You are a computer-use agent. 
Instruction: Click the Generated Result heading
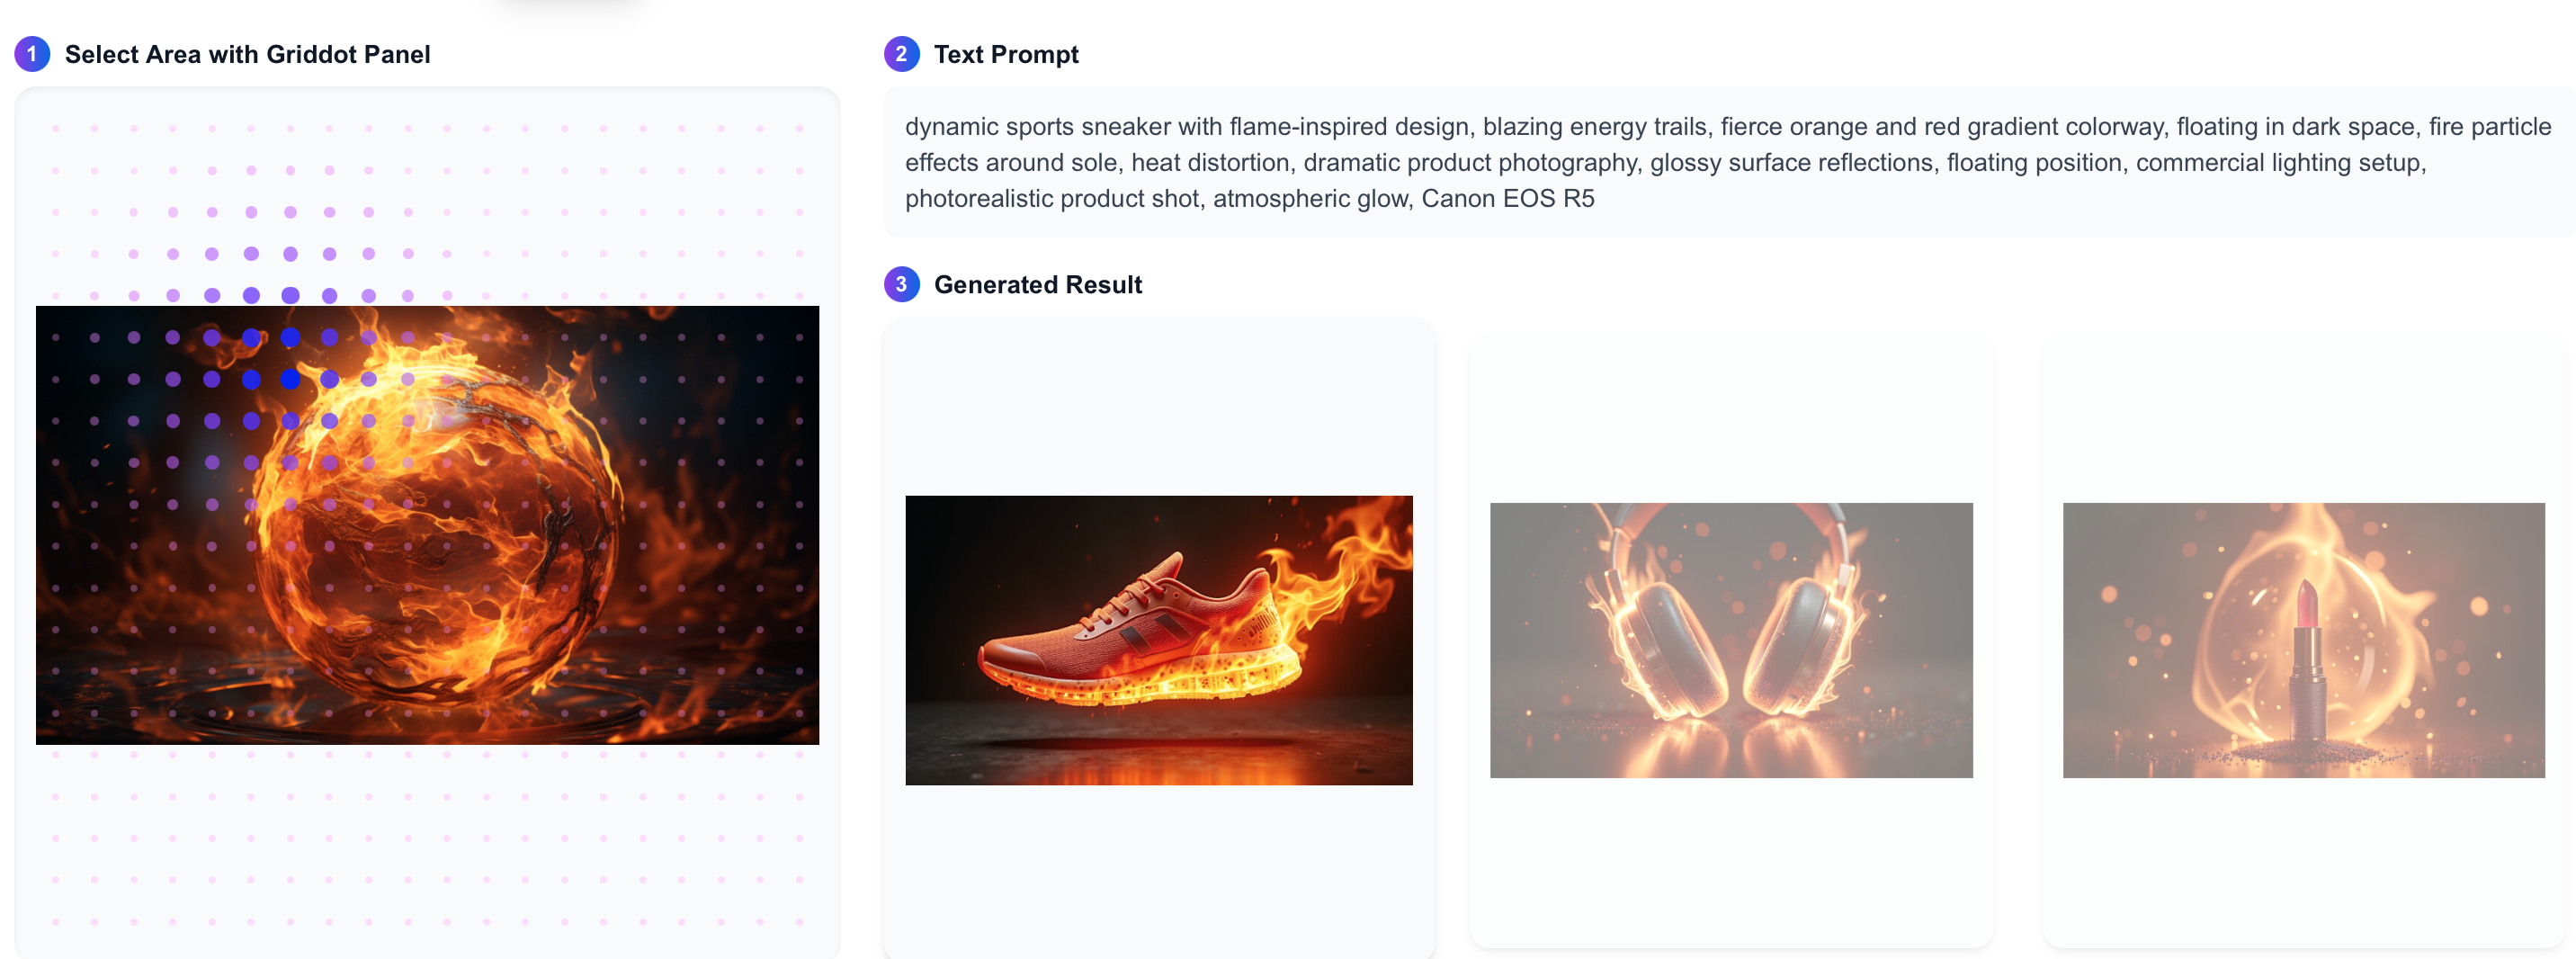click(x=1037, y=284)
